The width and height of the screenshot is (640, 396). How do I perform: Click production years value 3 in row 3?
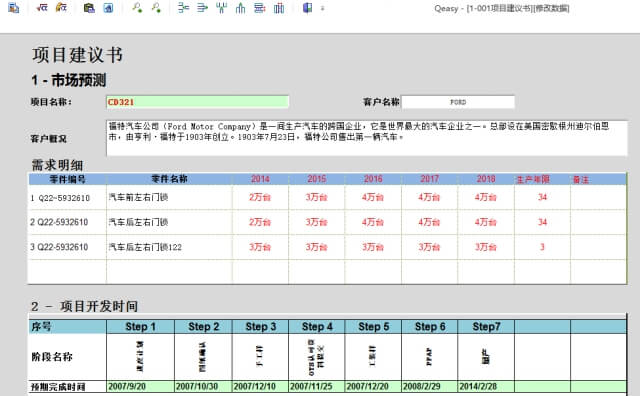(x=542, y=247)
